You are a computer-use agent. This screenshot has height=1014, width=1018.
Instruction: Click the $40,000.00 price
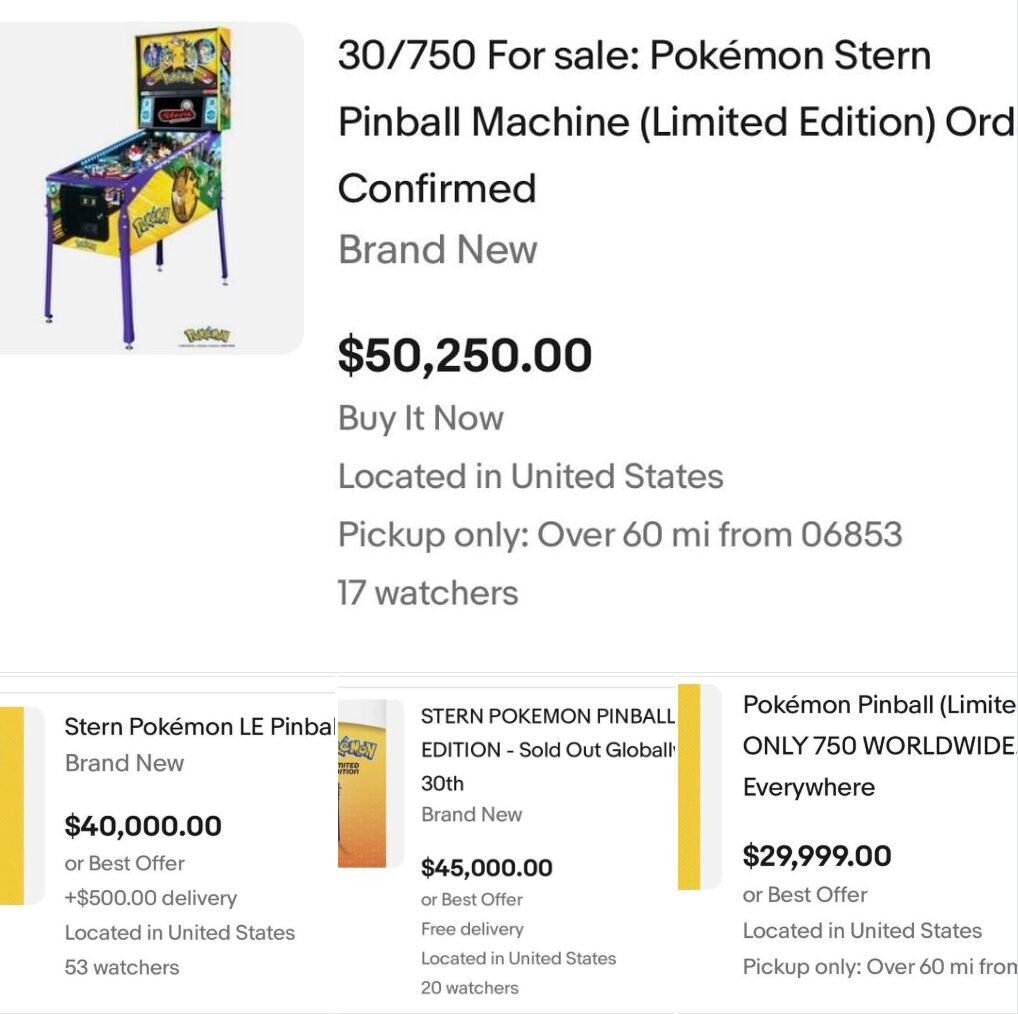[x=143, y=826]
